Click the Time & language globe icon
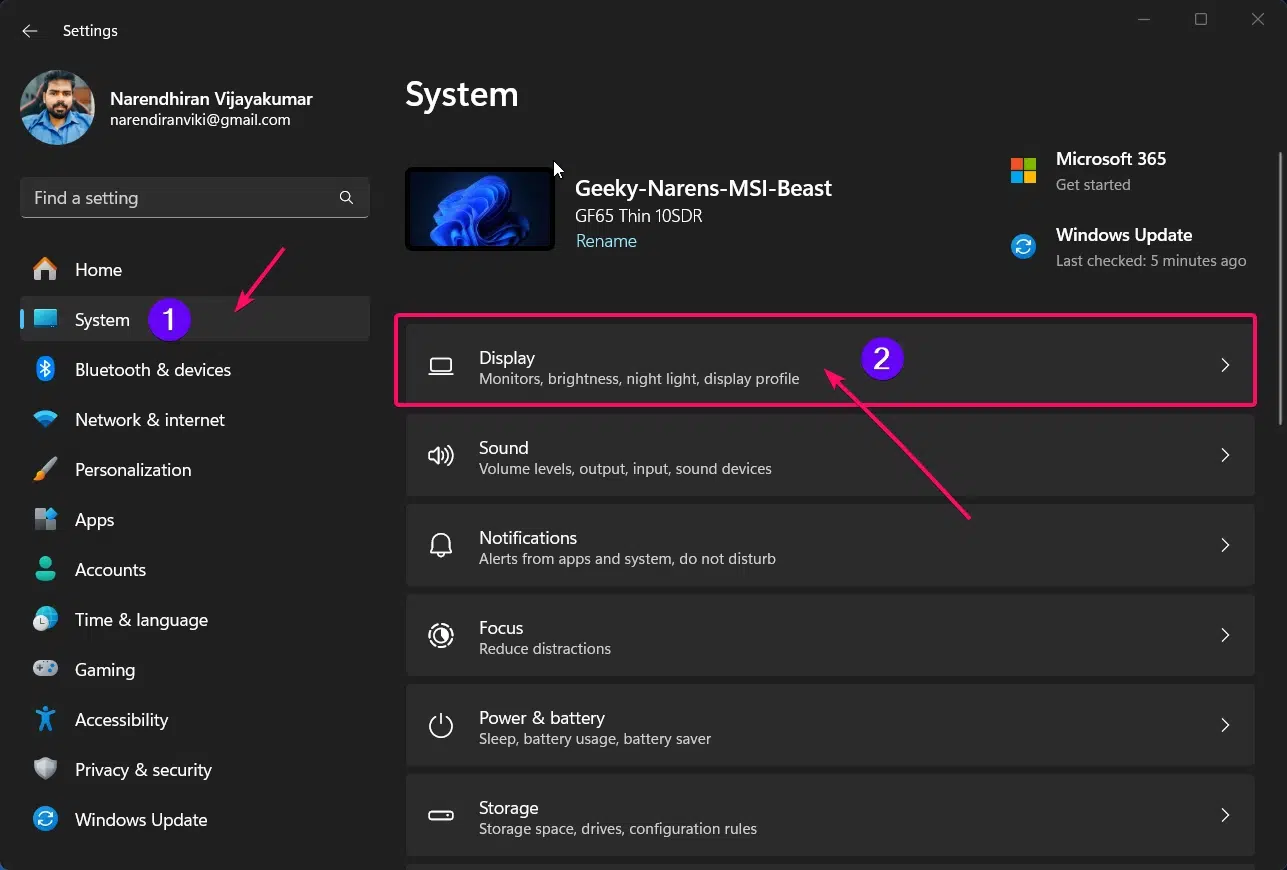 (x=45, y=620)
